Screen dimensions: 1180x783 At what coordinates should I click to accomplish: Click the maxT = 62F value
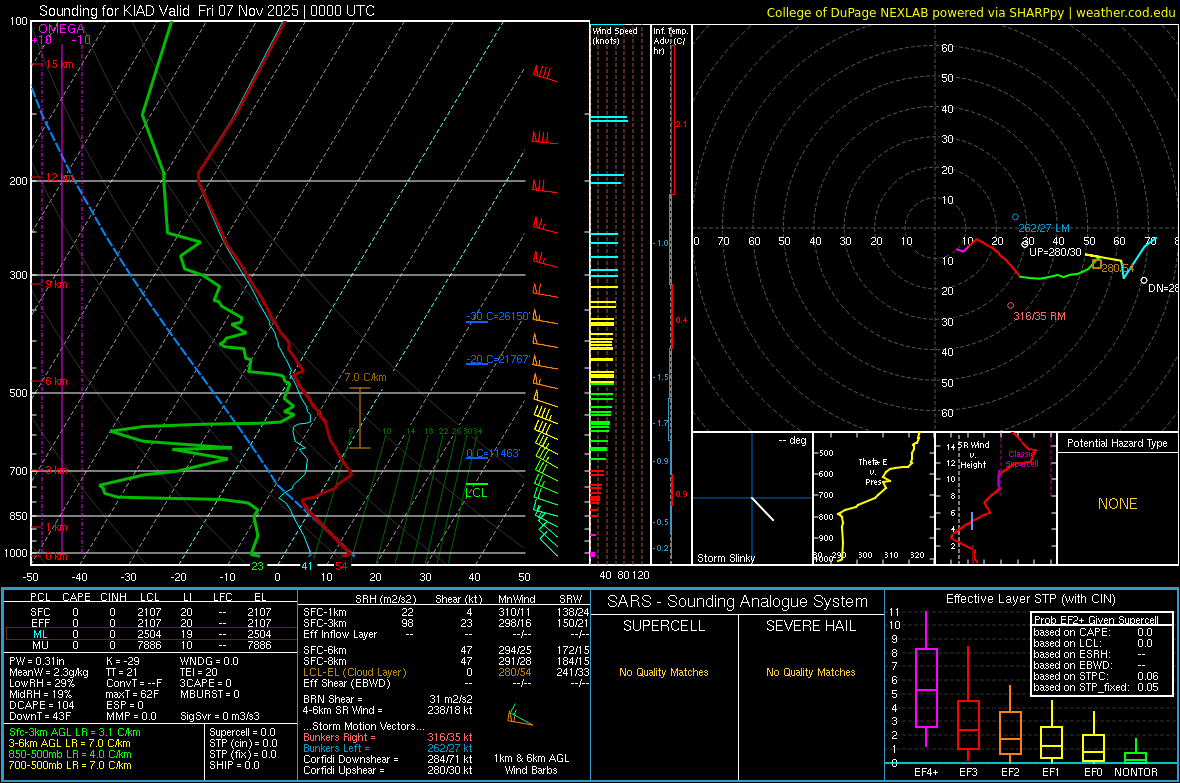click(132, 694)
